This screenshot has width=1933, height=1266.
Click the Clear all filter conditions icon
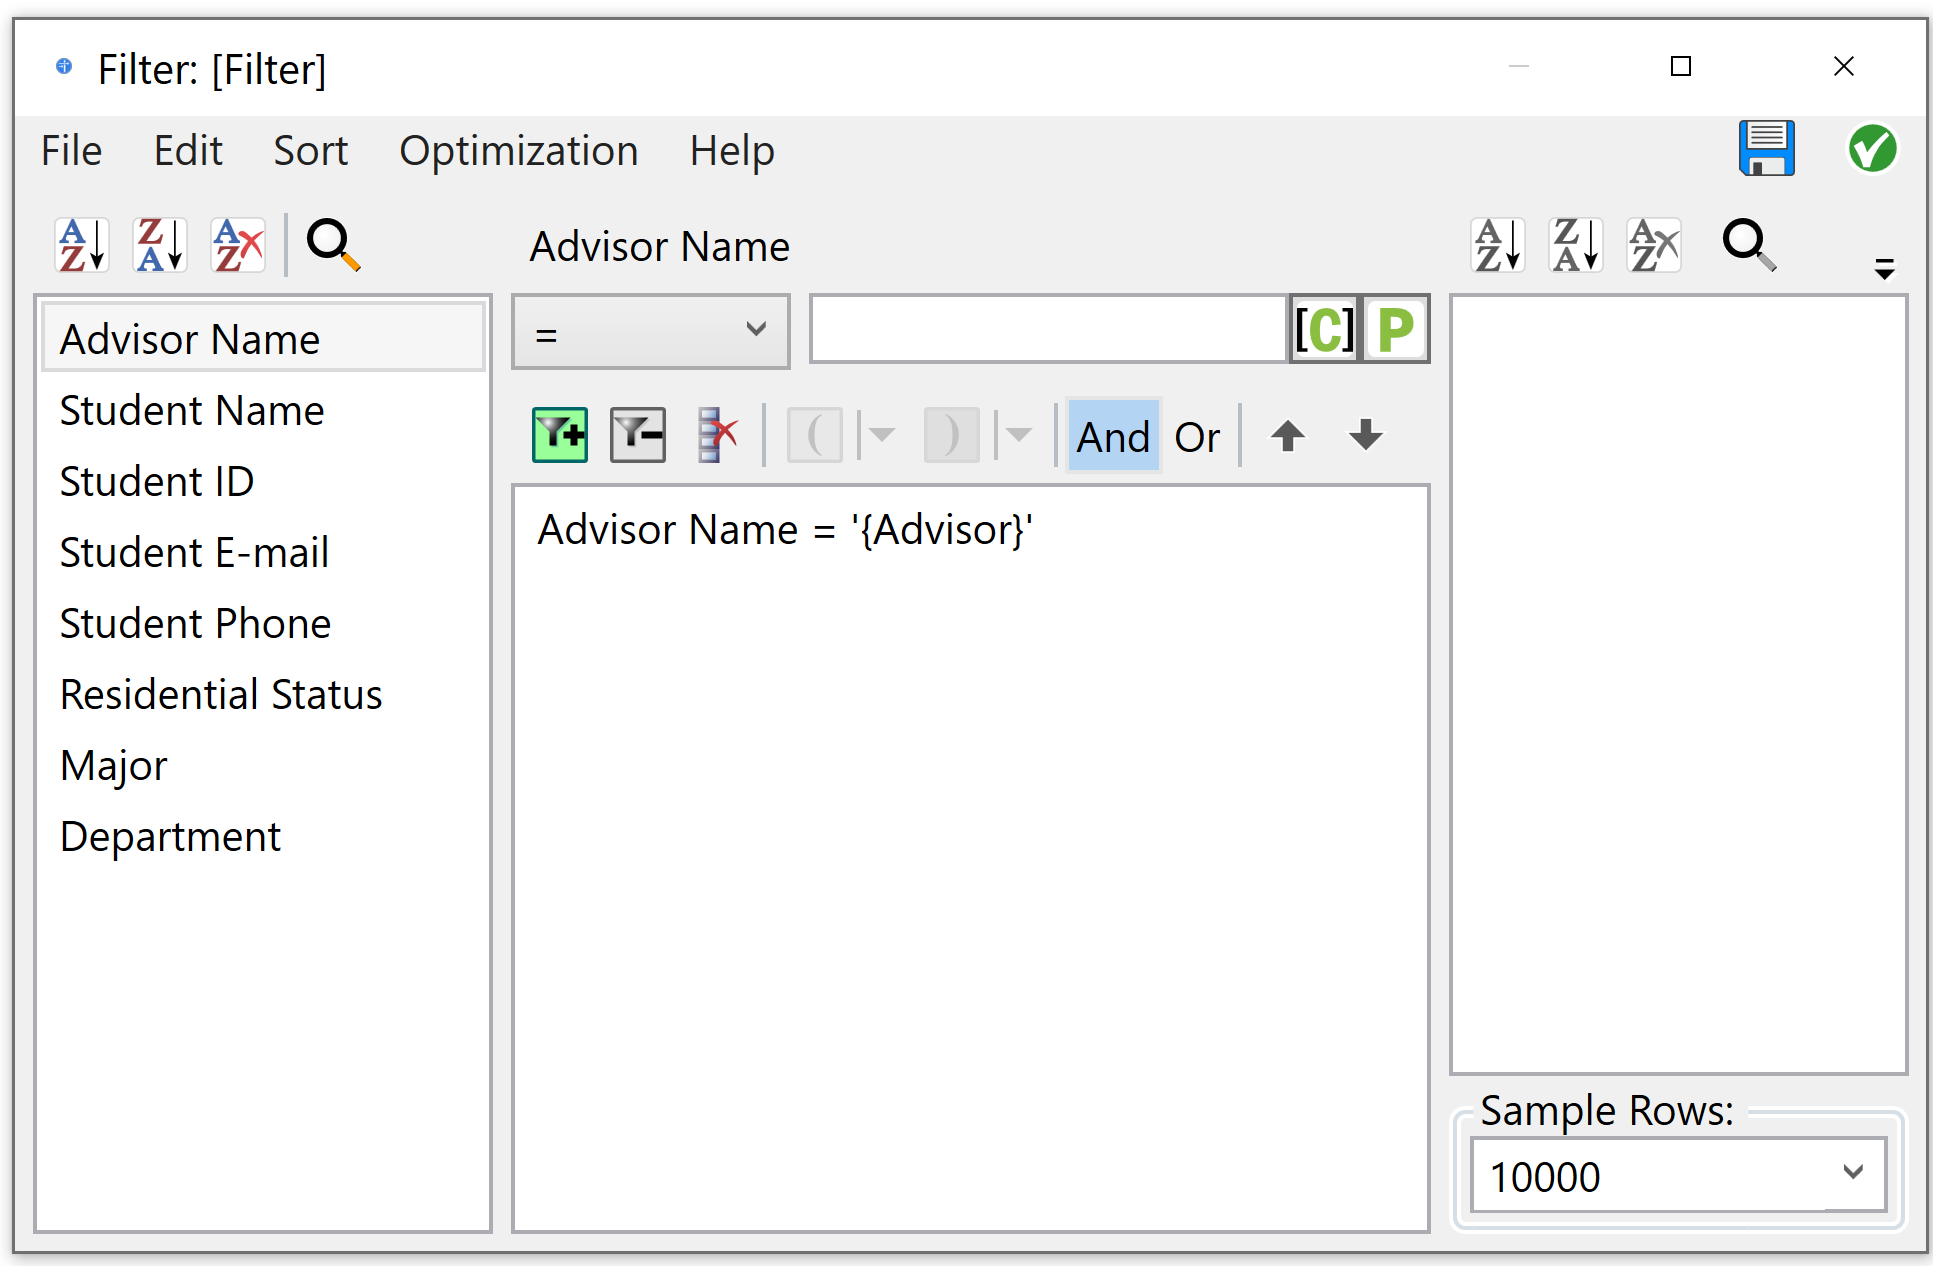716,435
